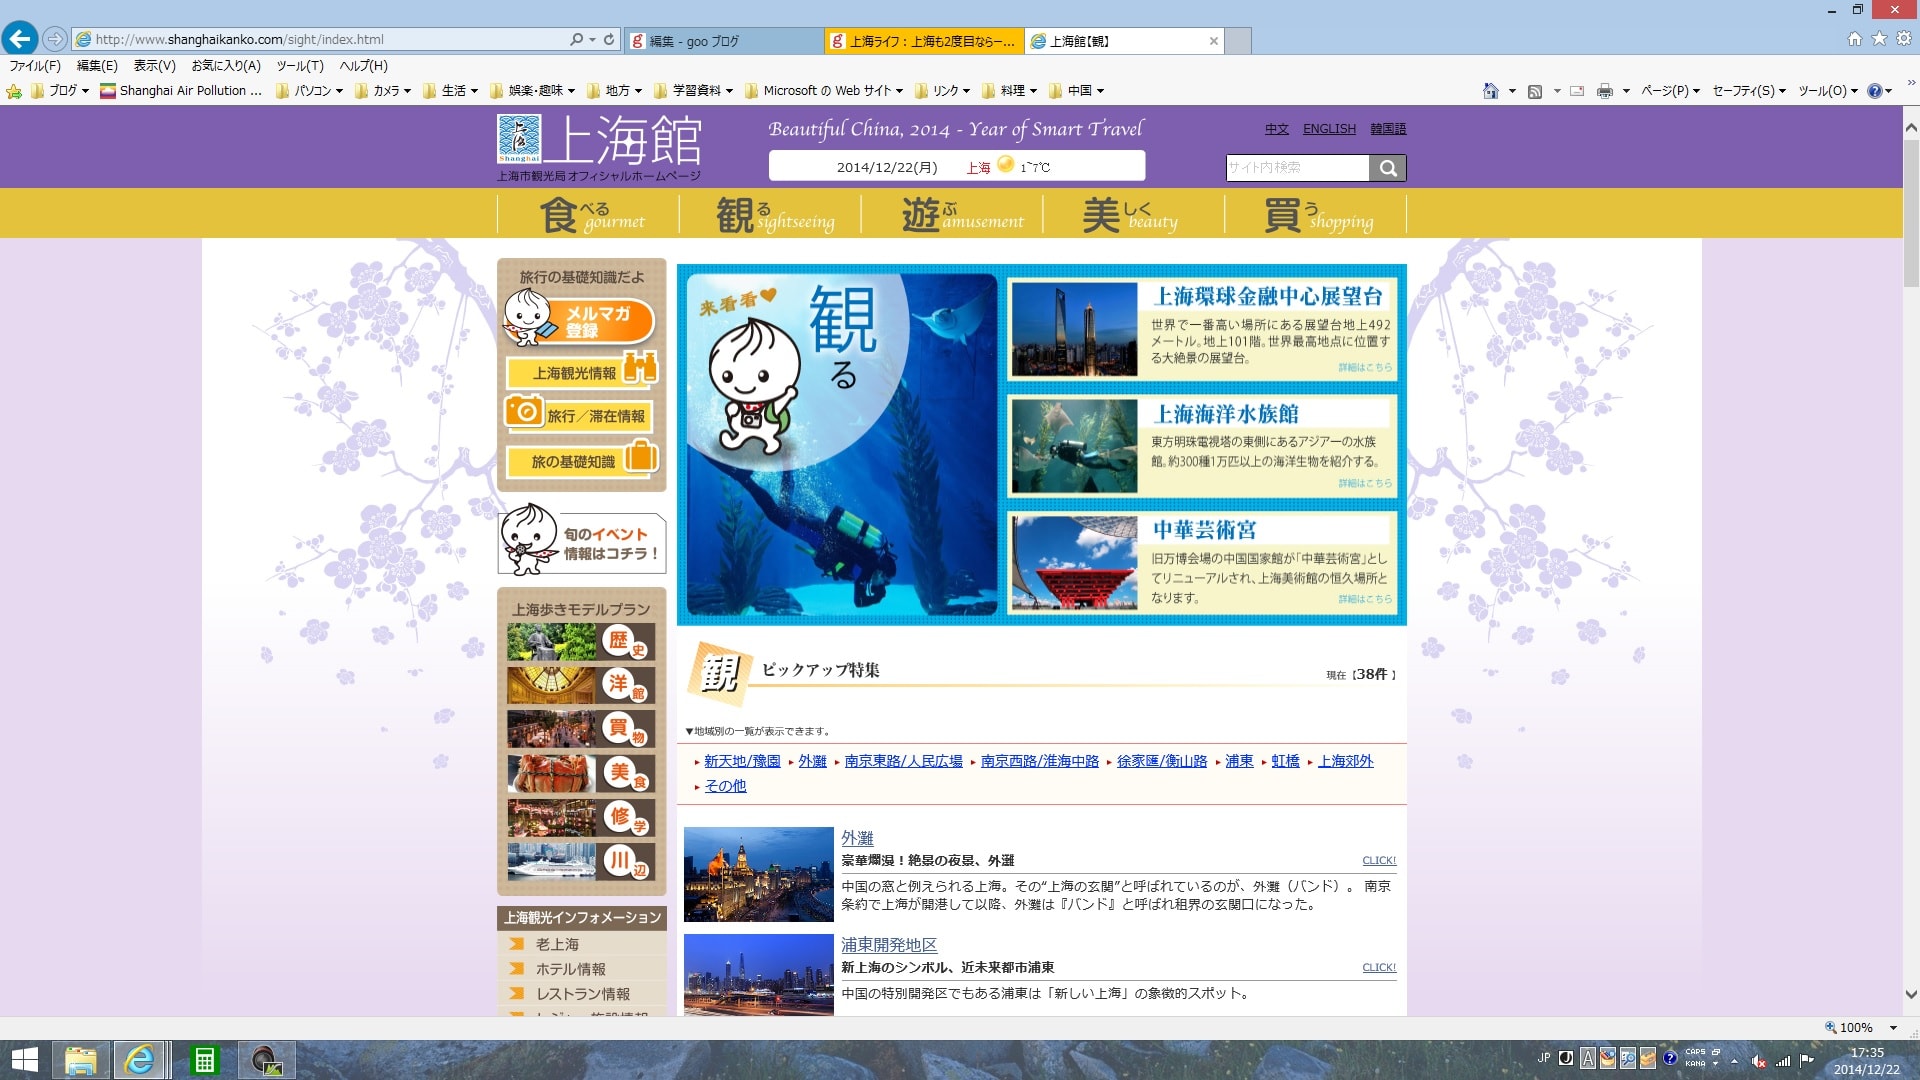This screenshot has height=1080, width=1920.
Task: Expand the 料理 favorites folder
Action: (x=1010, y=91)
